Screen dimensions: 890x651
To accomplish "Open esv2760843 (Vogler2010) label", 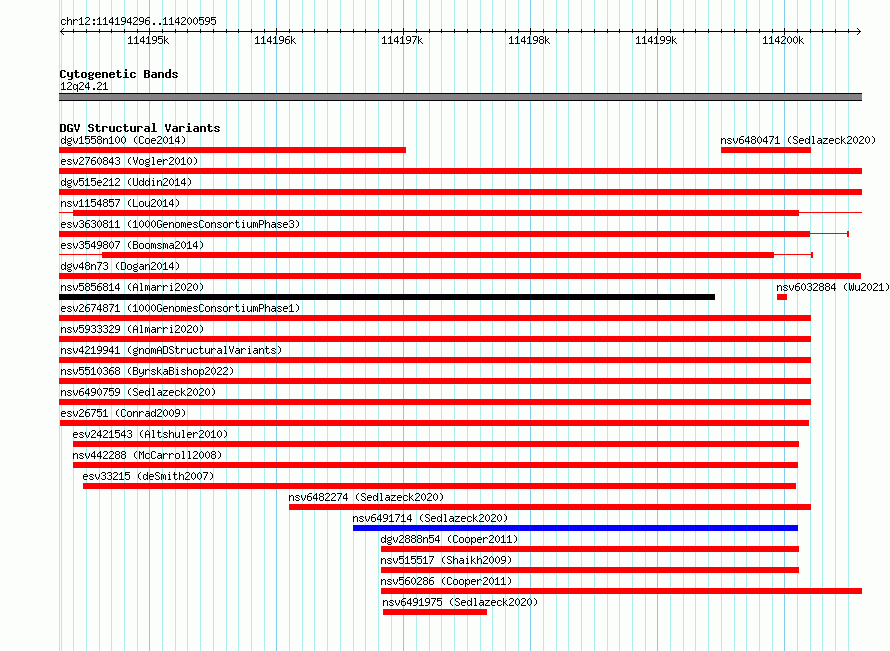I will [x=129, y=161].
